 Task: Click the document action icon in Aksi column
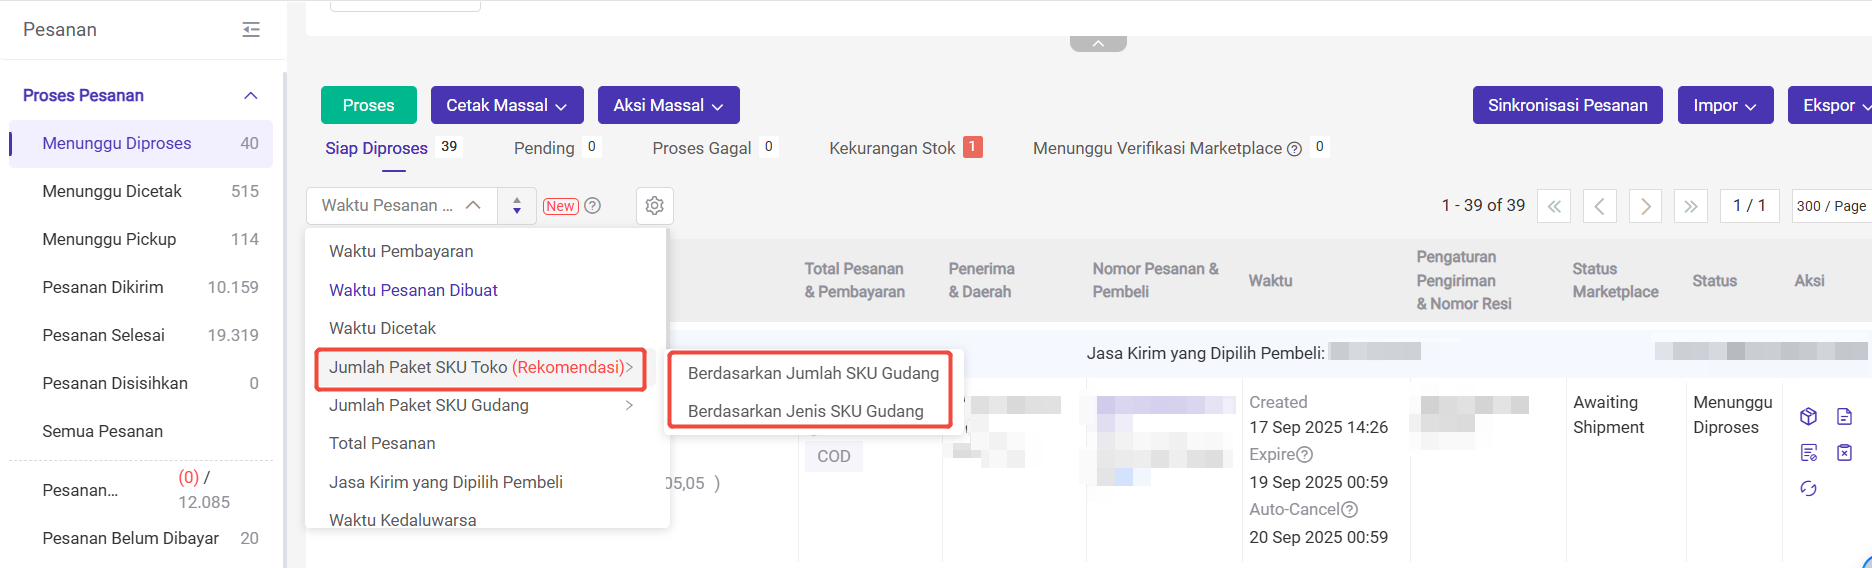(1845, 416)
